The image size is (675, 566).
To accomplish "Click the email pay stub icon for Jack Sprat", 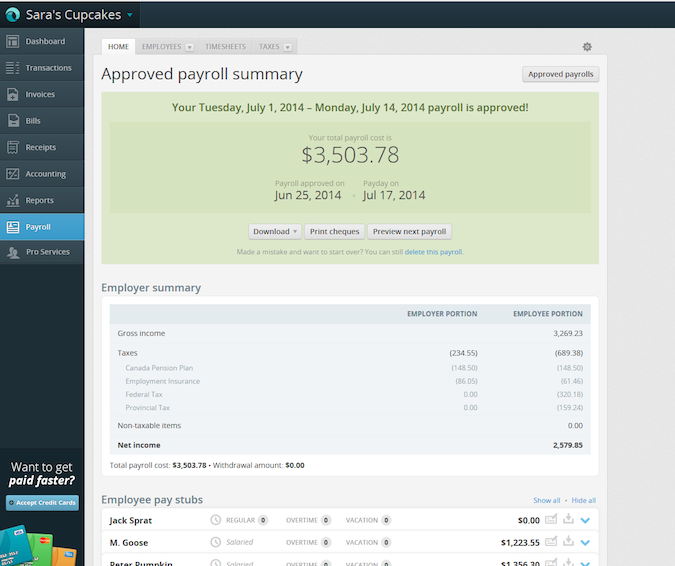I will coord(550,519).
